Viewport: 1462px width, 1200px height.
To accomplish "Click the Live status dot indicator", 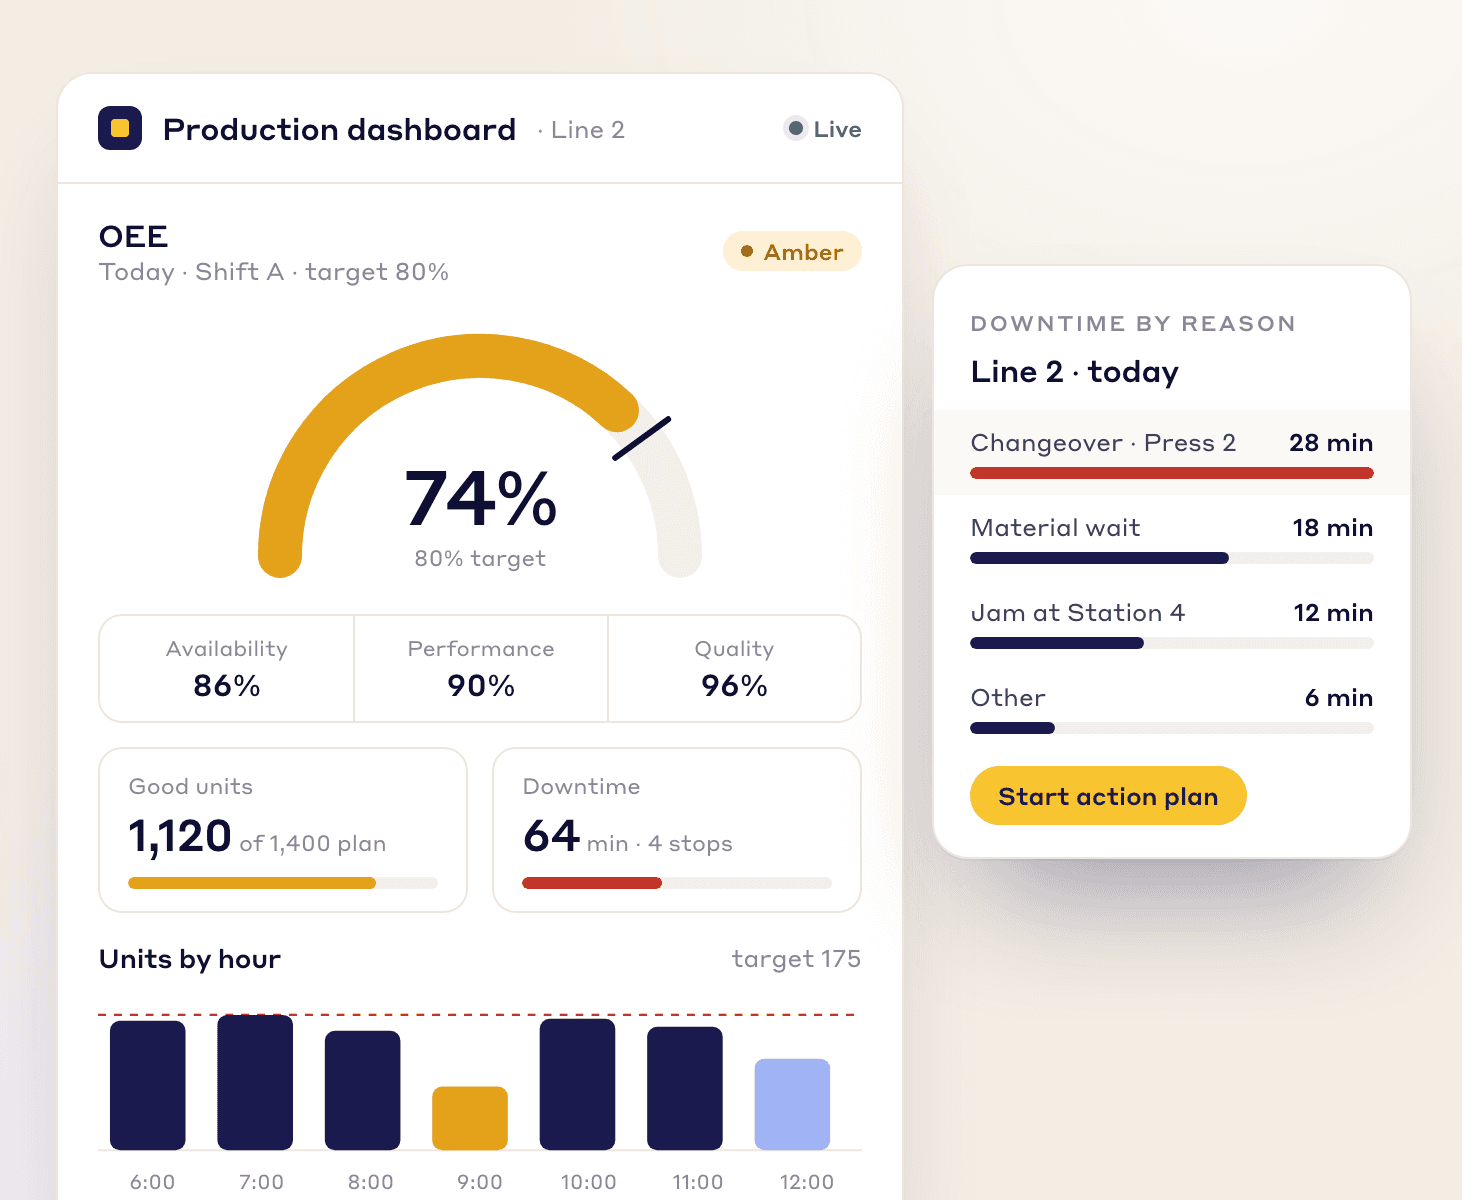I will coord(796,128).
